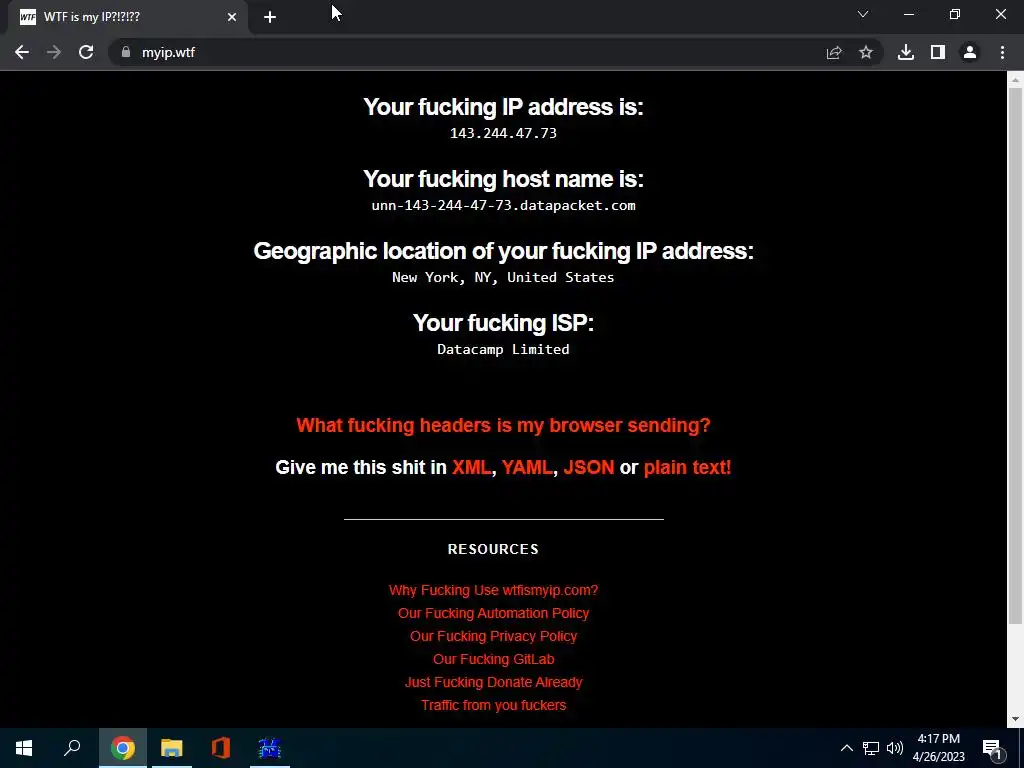This screenshot has width=1024, height=768.
Task: Open the Chrome profile avatar menu
Action: [970, 52]
